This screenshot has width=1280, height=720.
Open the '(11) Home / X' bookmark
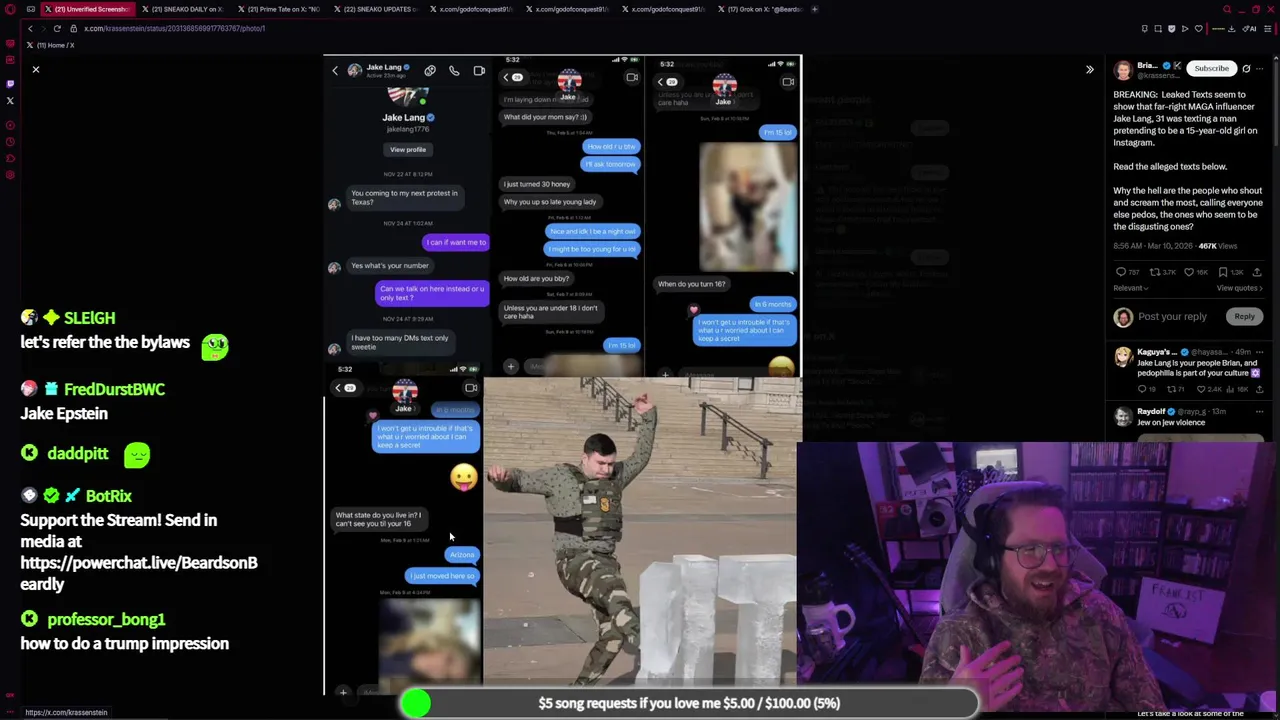pos(51,45)
